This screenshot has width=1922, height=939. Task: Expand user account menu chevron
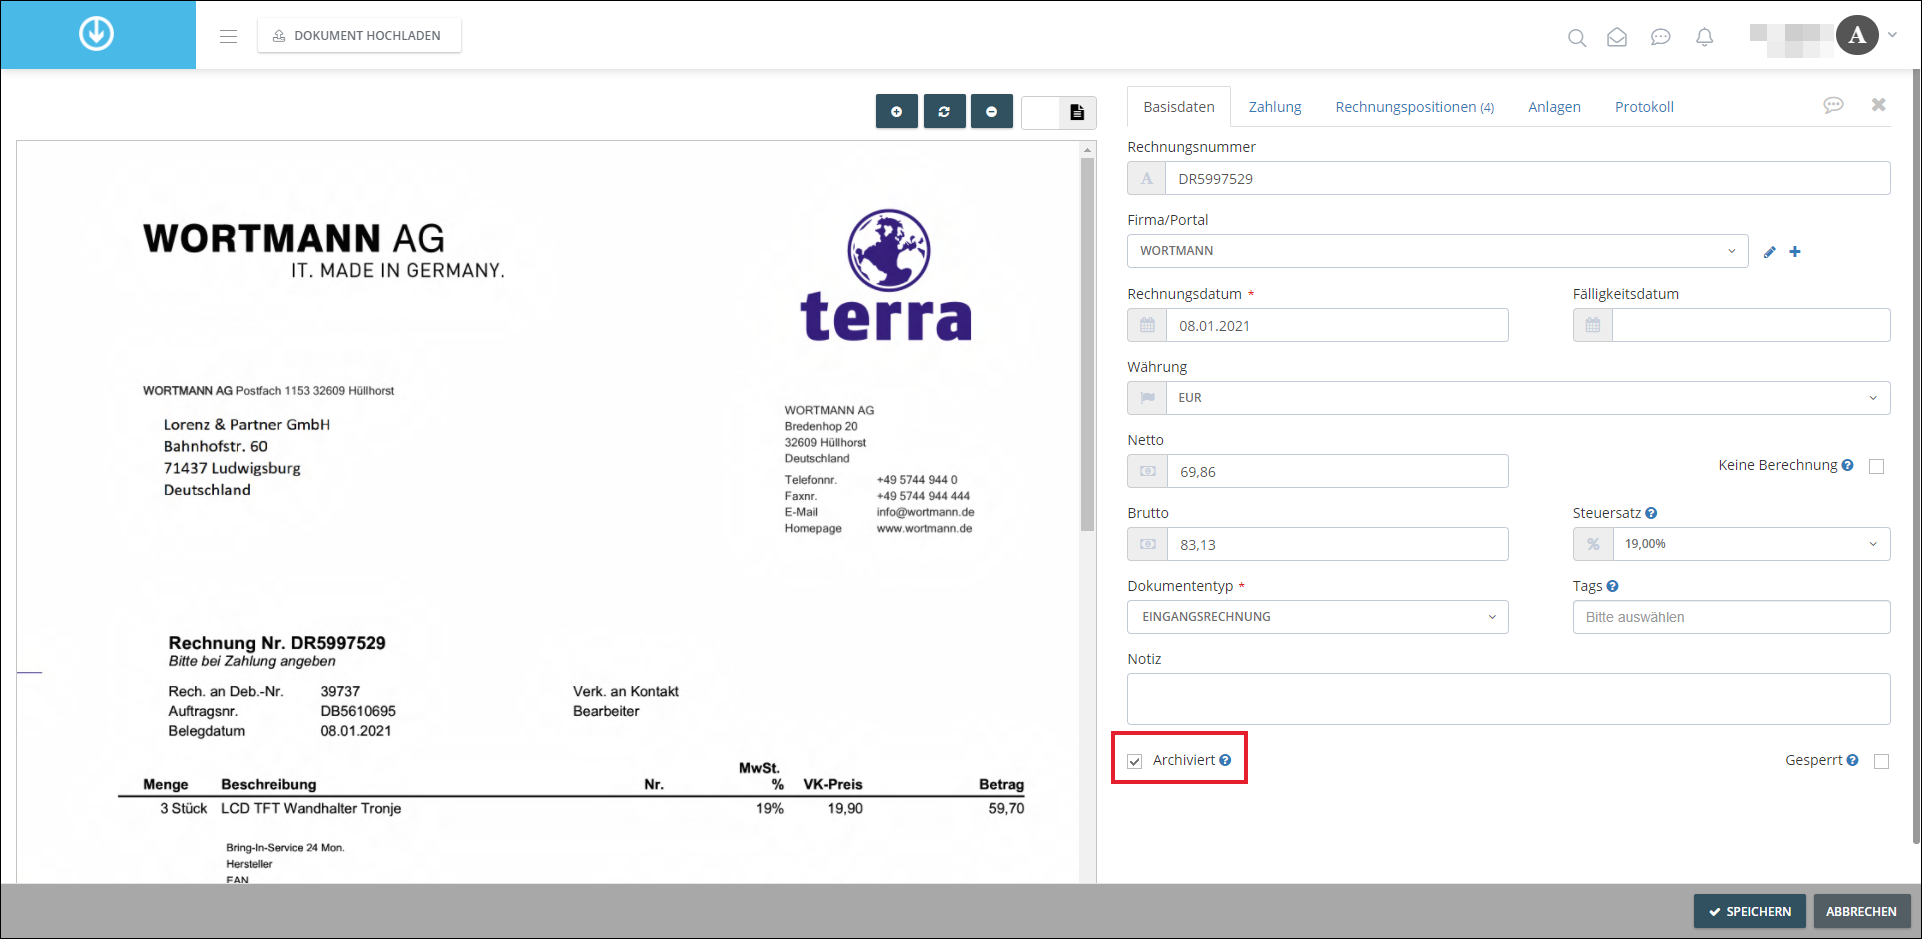click(1892, 35)
